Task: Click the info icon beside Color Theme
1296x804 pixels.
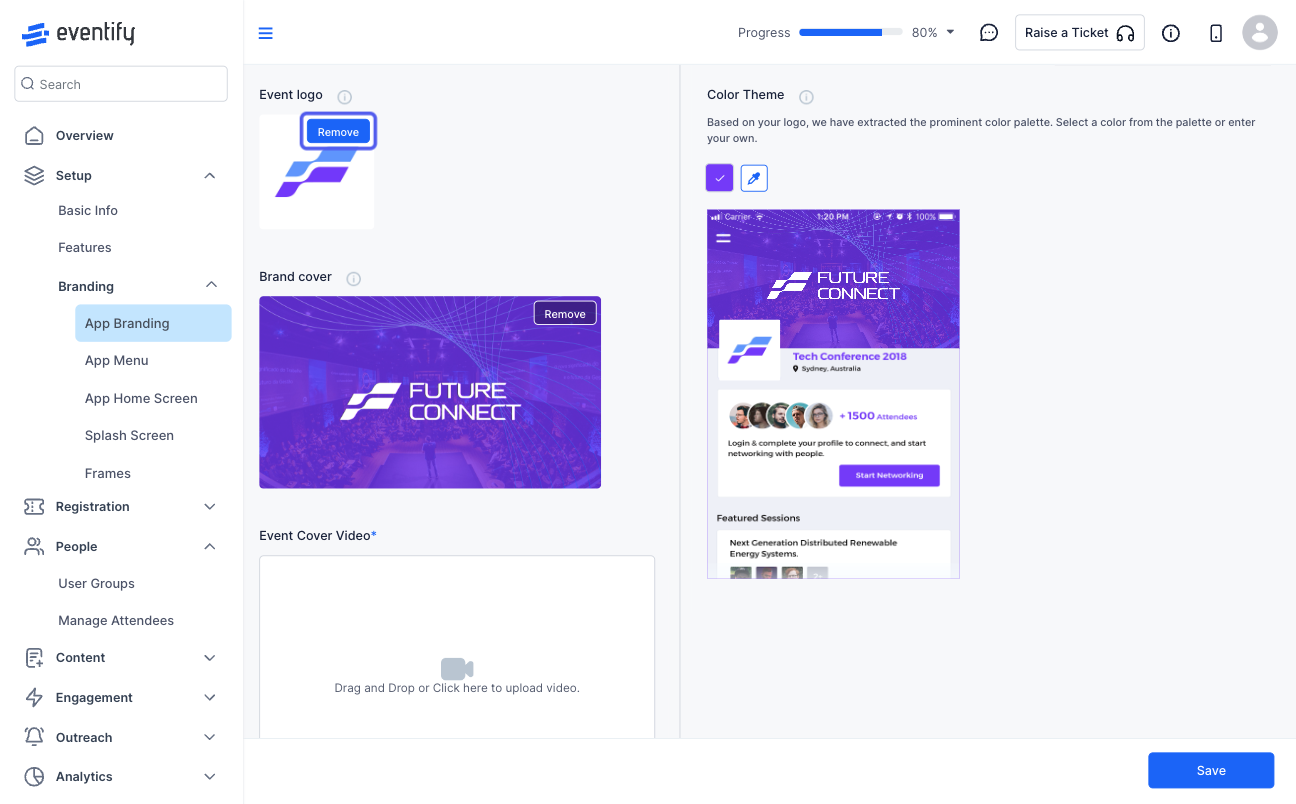Action: point(806,97)
